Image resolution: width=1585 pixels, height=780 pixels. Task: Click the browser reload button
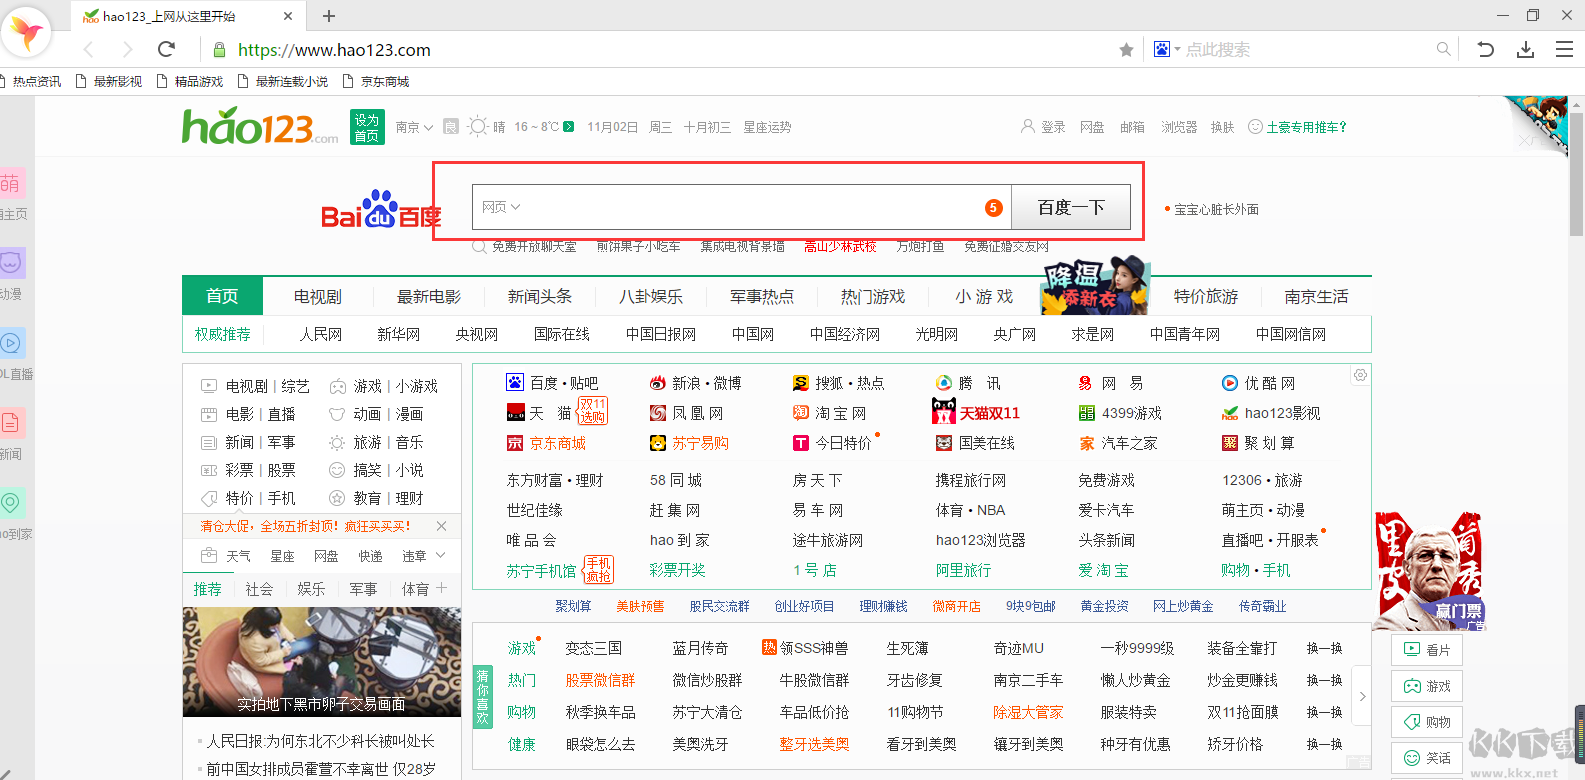tap(167, 49)
